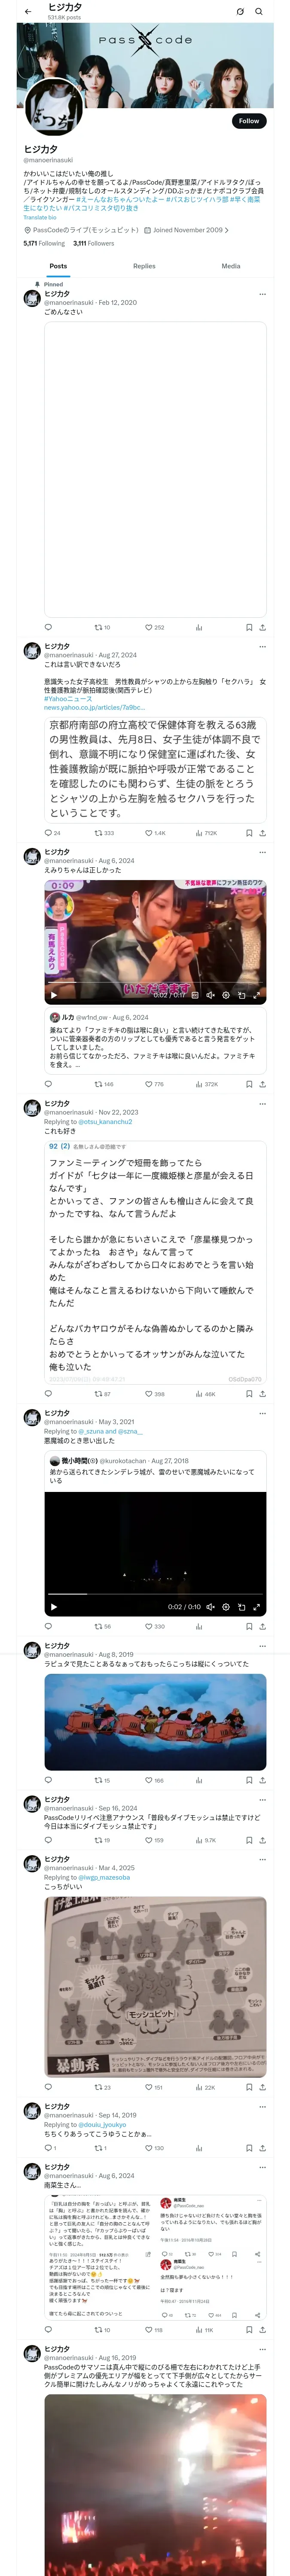Follow the ヒジカタ account
The height and width of the screenshot is (2576, 290).
pos(248,121)
